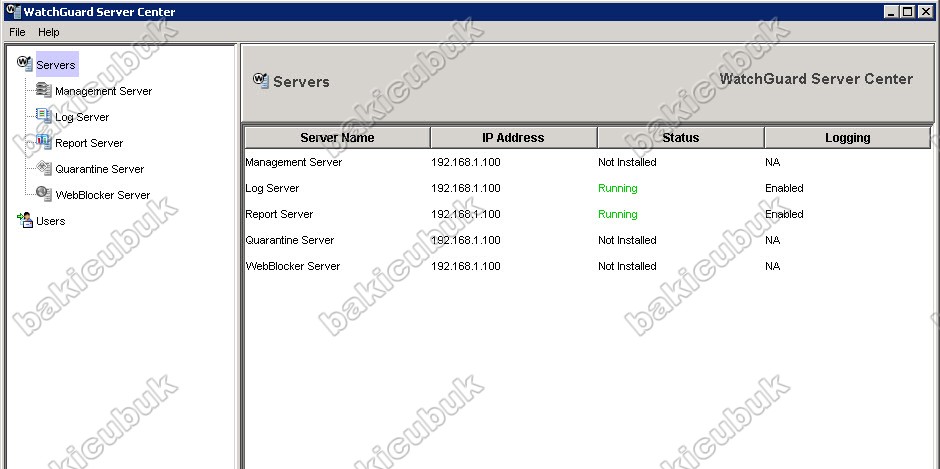Click WebBlocker Server row name cell
The width and height of the screenshot is (940, 469).
293,266
